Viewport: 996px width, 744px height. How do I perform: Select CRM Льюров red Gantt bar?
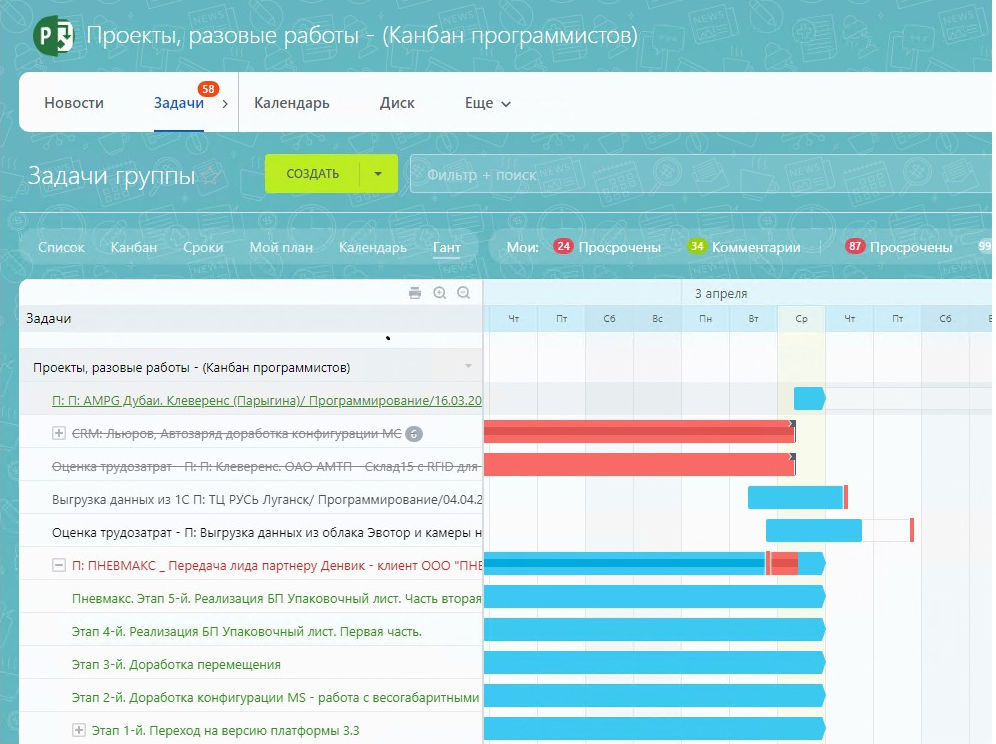[639, 431]
